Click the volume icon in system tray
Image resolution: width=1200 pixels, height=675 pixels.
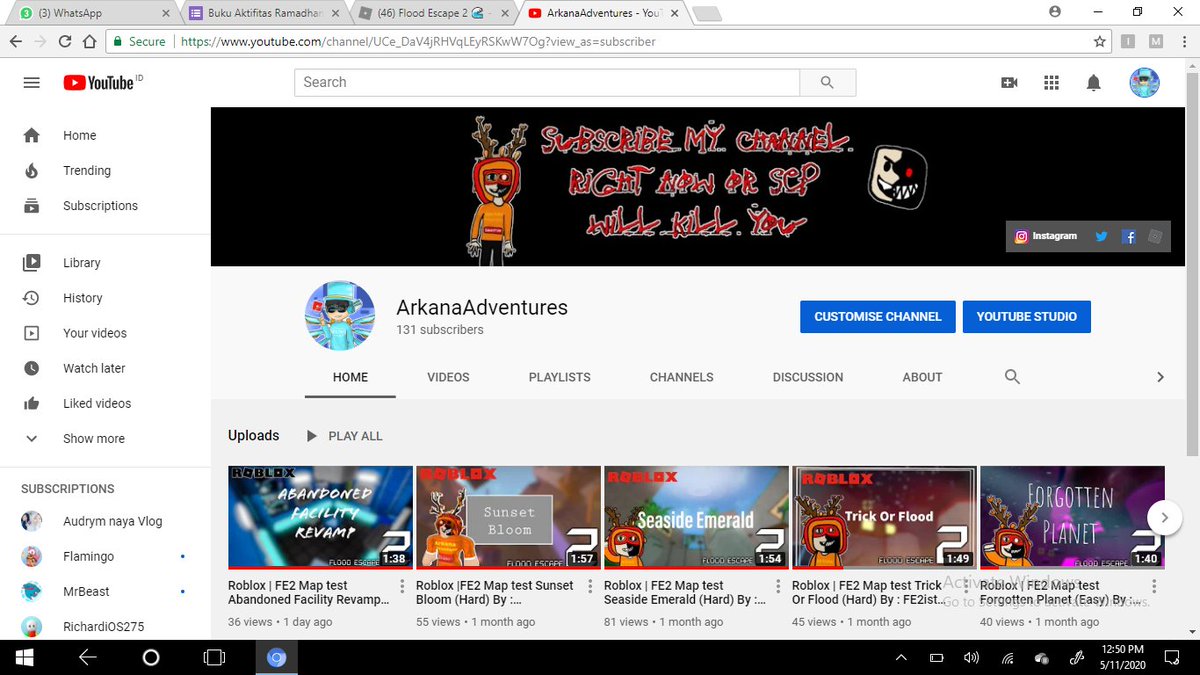[x=971, y=657]
